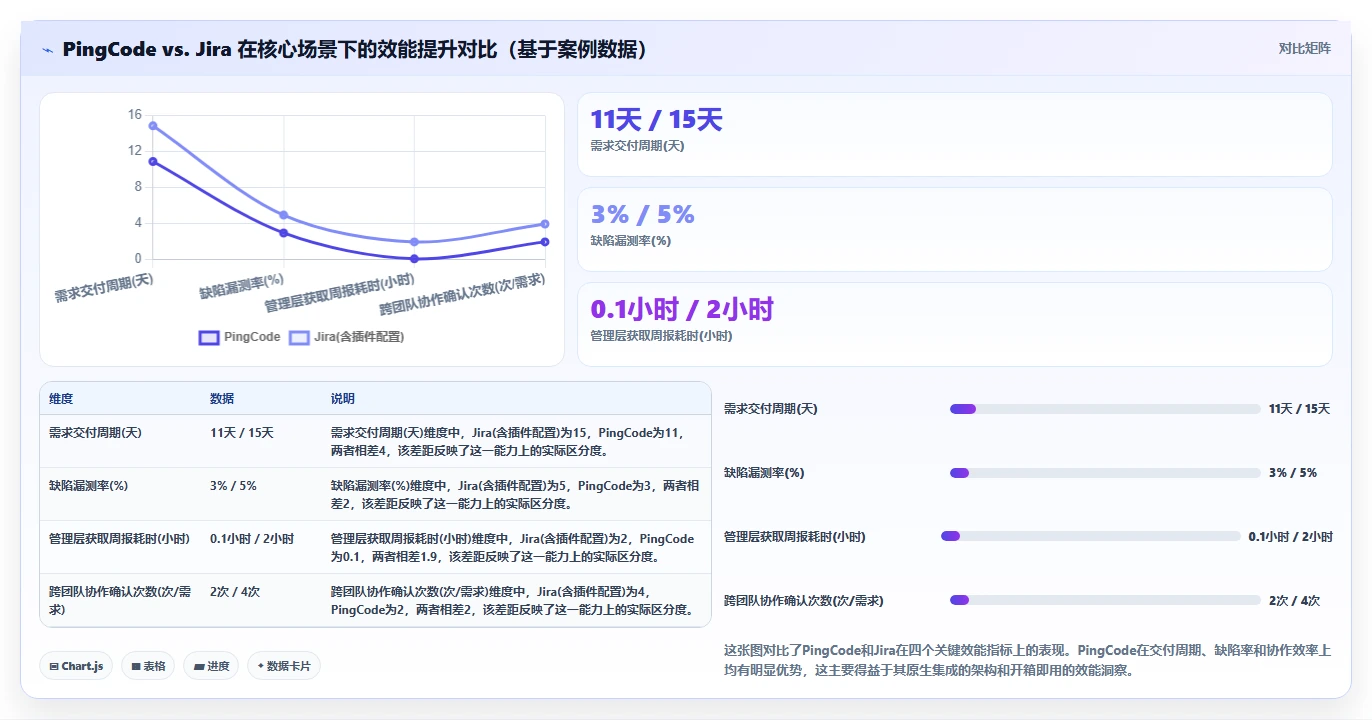Click the 跨团队协作确认次数(次/需求) progress row label
The height and width of the screenshot is (720, 1372).
click(804, 601)
